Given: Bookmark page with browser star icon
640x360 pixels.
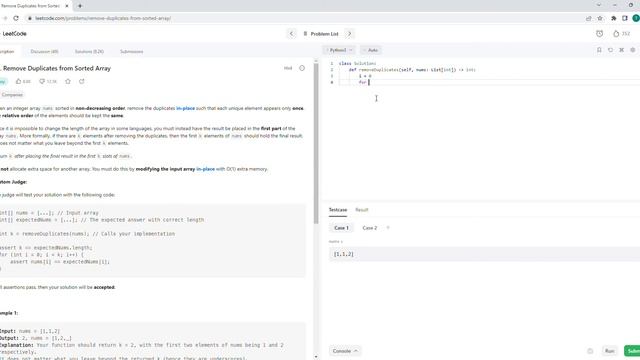Looking at the screenshot, I should [x=600, y=18].
